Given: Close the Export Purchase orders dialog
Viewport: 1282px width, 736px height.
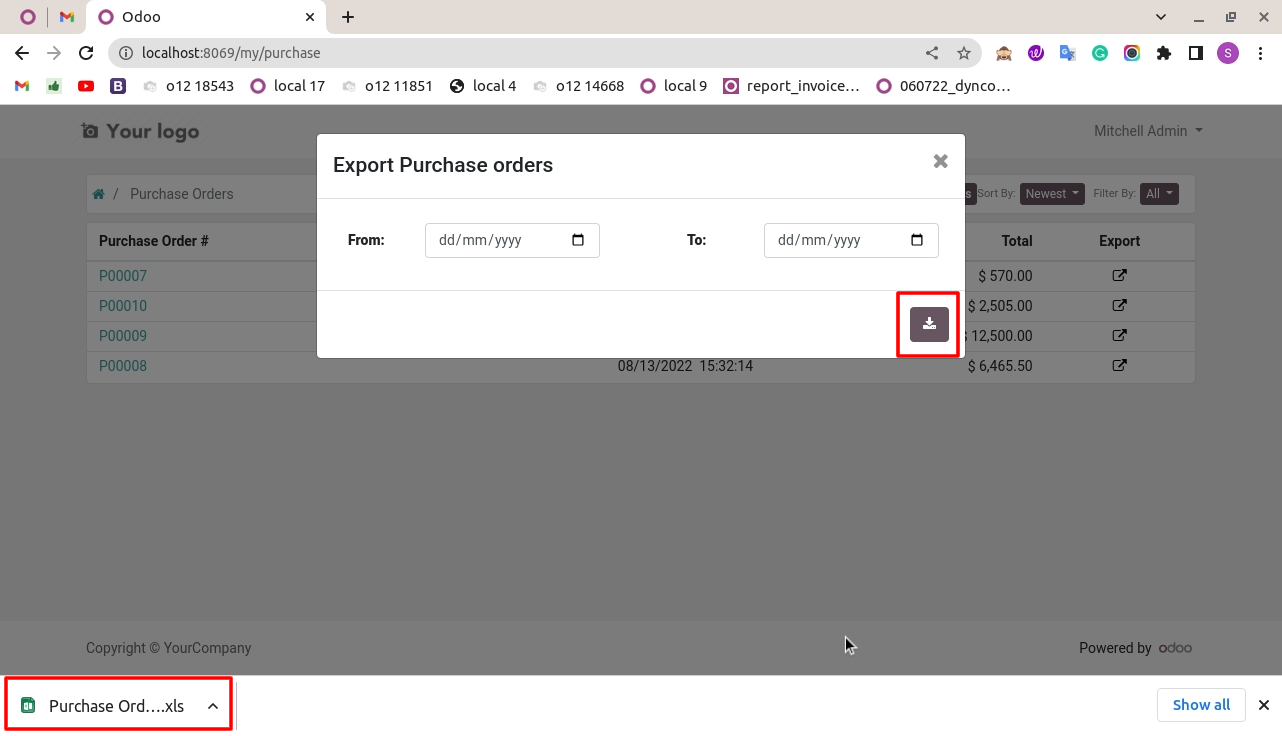Looking at the screenshot, I should click(x=940, y=161).
